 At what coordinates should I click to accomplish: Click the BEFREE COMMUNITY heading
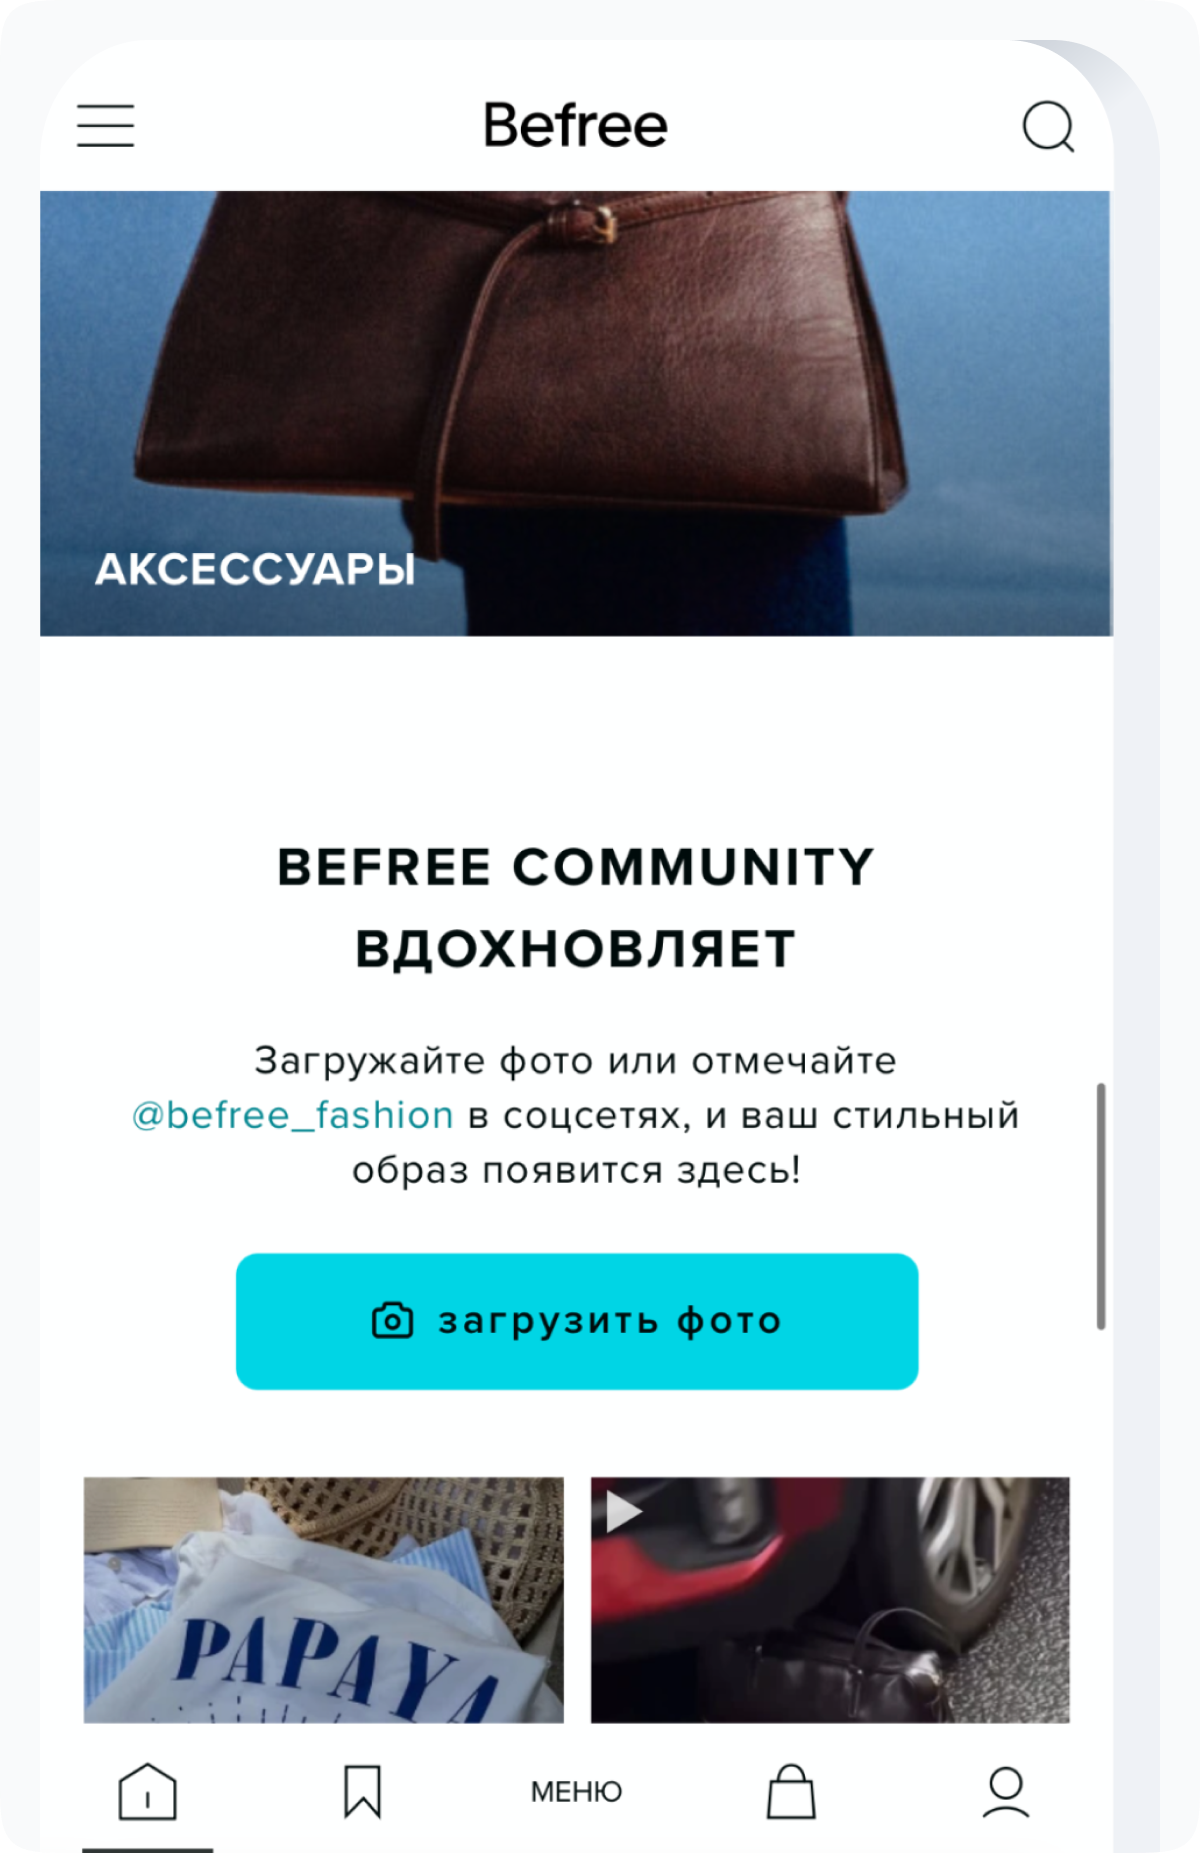pos(576,866)
